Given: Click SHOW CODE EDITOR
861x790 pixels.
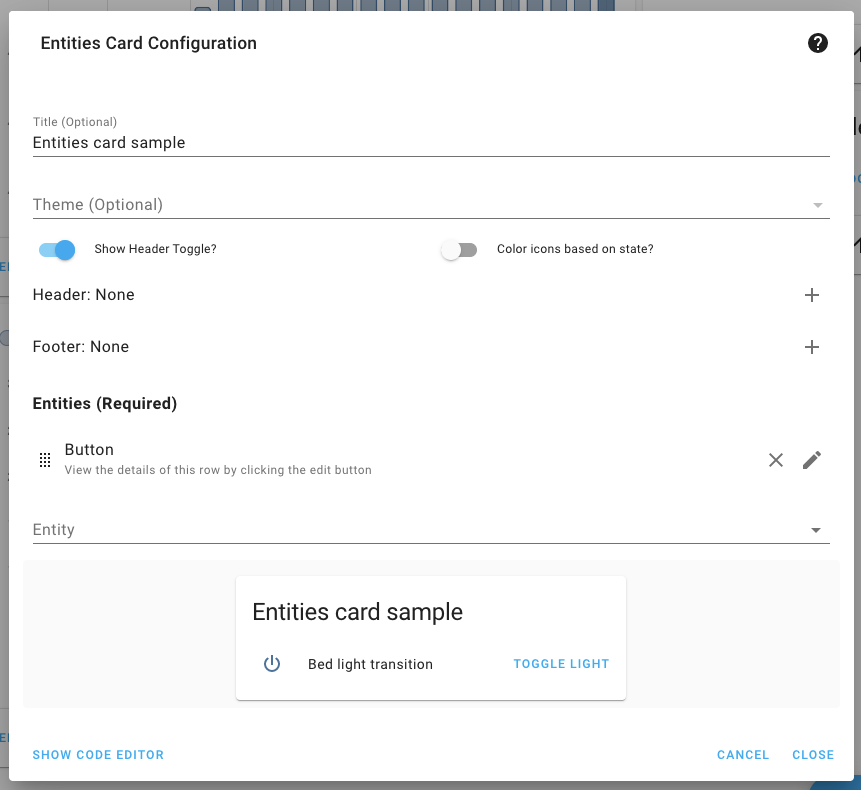Looking at the screenshot, I should [x=98, y=755].
